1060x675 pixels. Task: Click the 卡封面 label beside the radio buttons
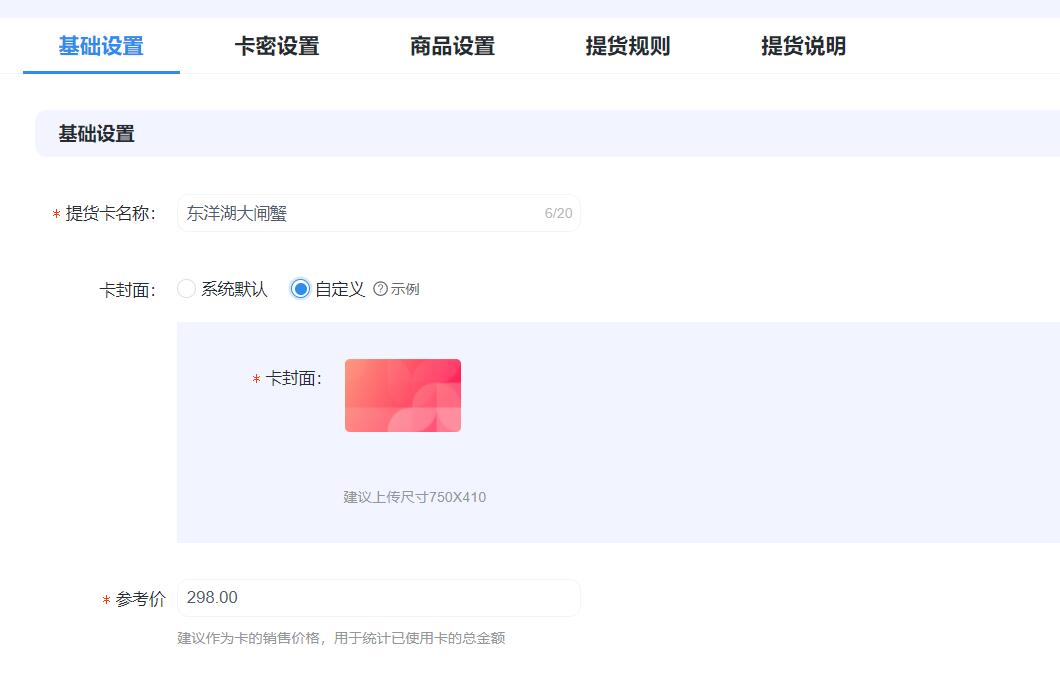pyautogui.click(x=127, y=290)
